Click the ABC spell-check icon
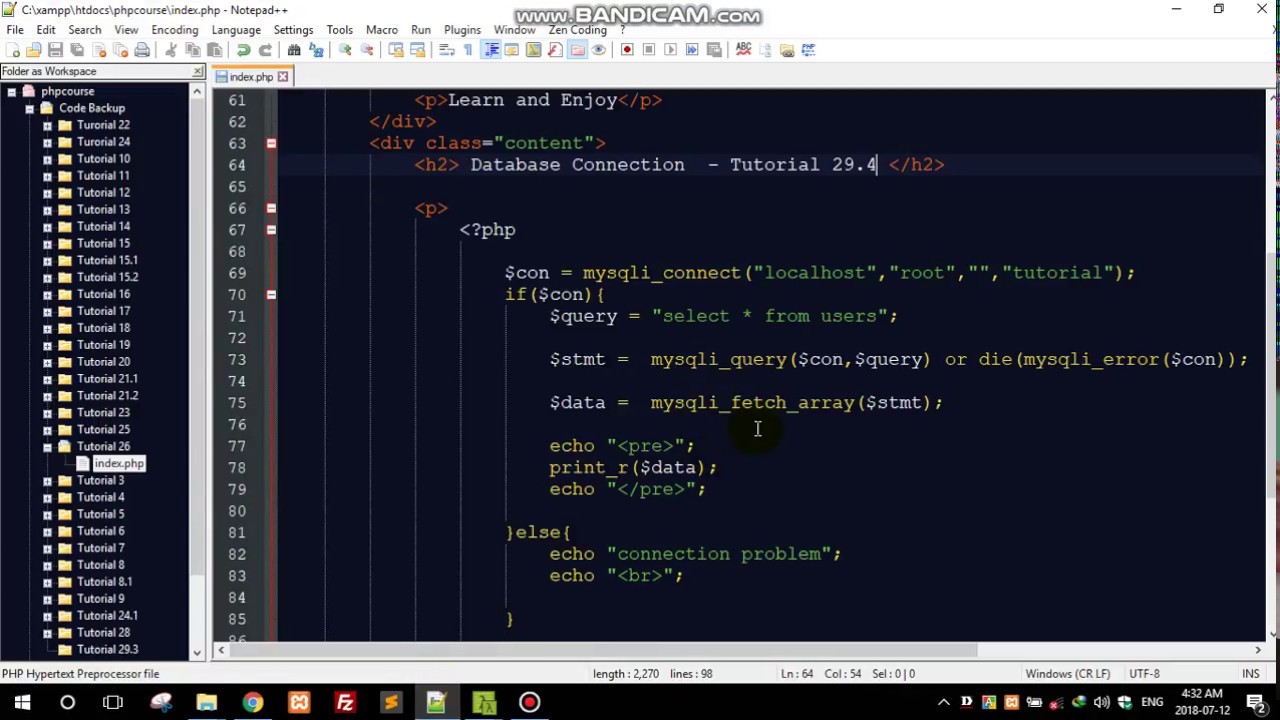 (743, 50)
